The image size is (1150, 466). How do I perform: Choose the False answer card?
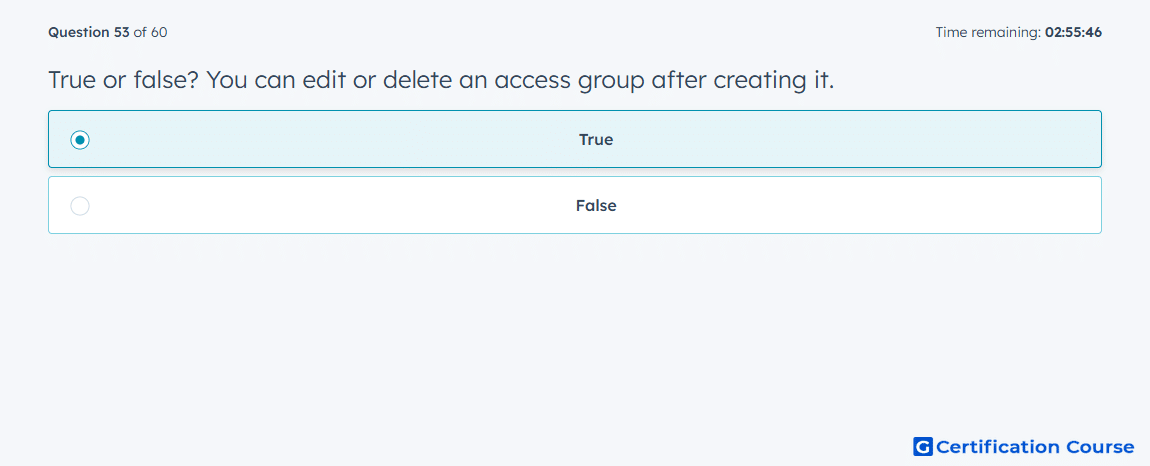575,205
